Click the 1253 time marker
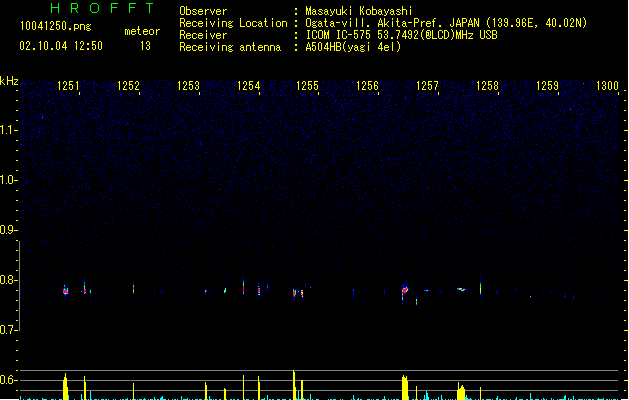The image size is (629, 400). [188, 86]
